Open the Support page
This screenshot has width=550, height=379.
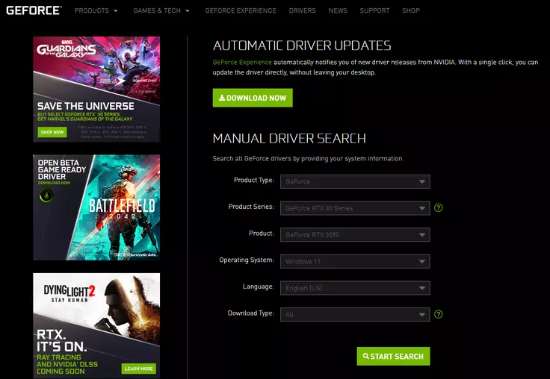click(x=375, y=11)
